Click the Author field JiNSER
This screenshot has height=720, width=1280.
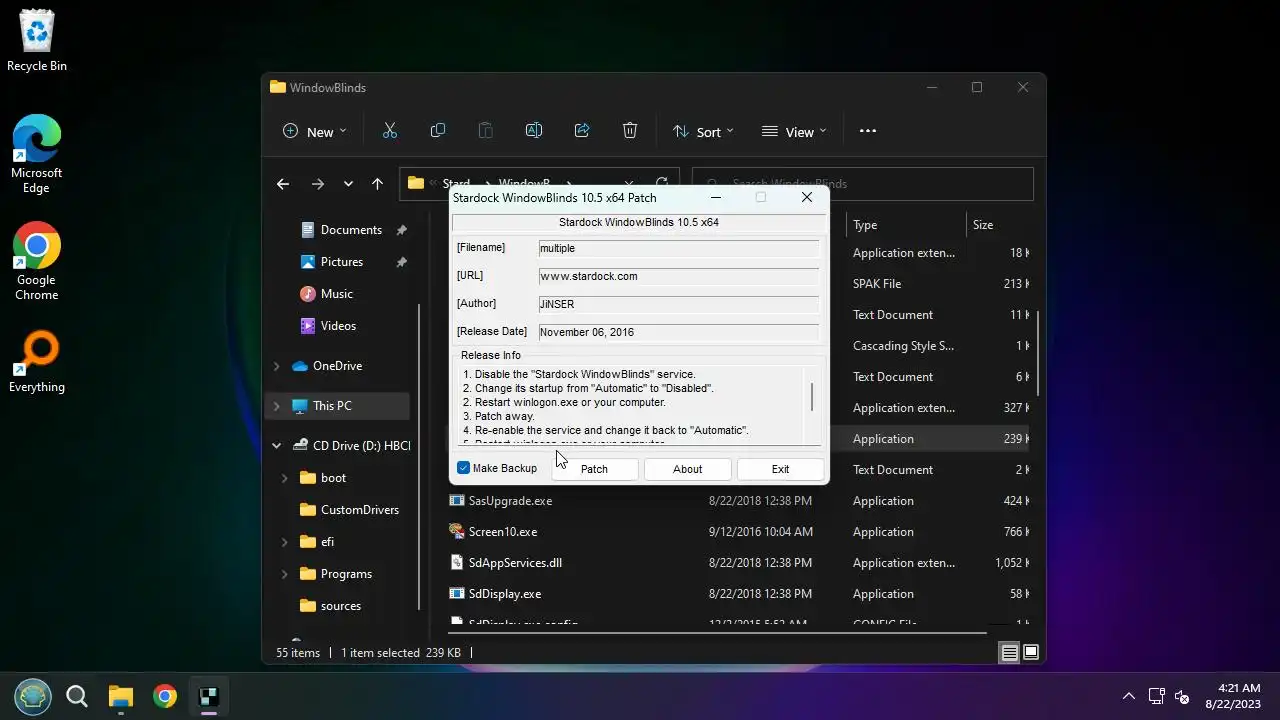(678, 304)
